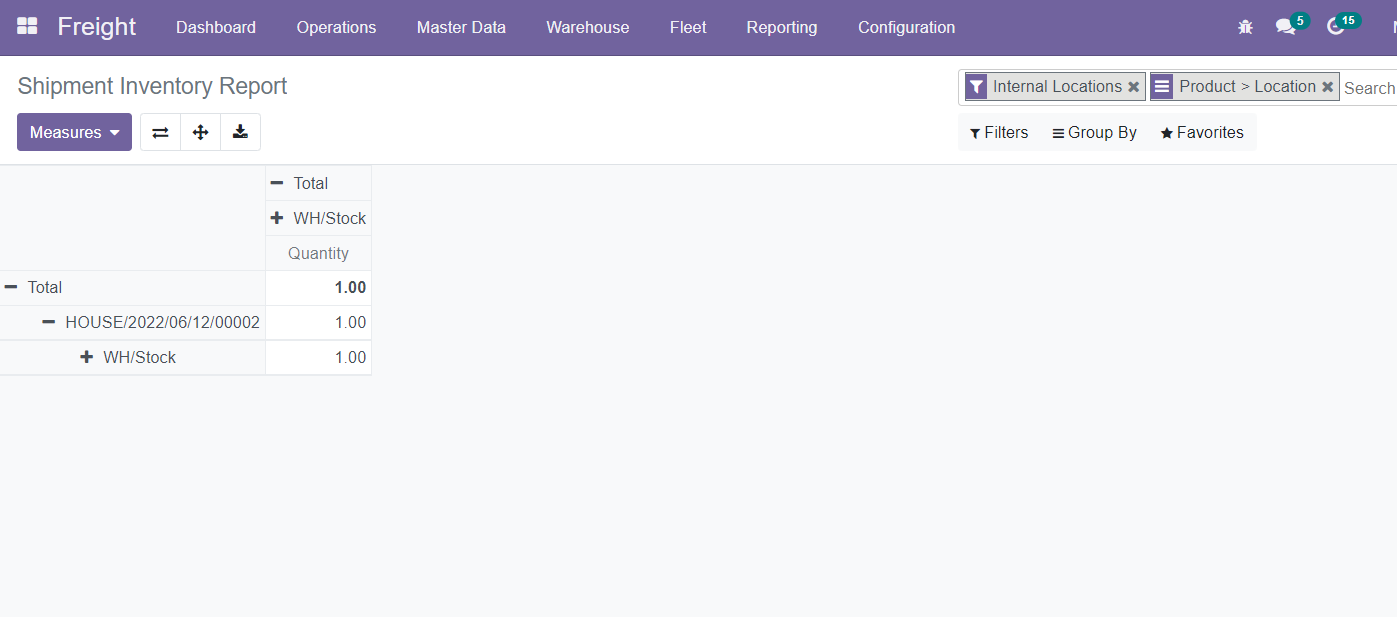The width and height of the screenshot is (1397, 618).
Task: Click the flip axis icon
Action: click(160, 132)
